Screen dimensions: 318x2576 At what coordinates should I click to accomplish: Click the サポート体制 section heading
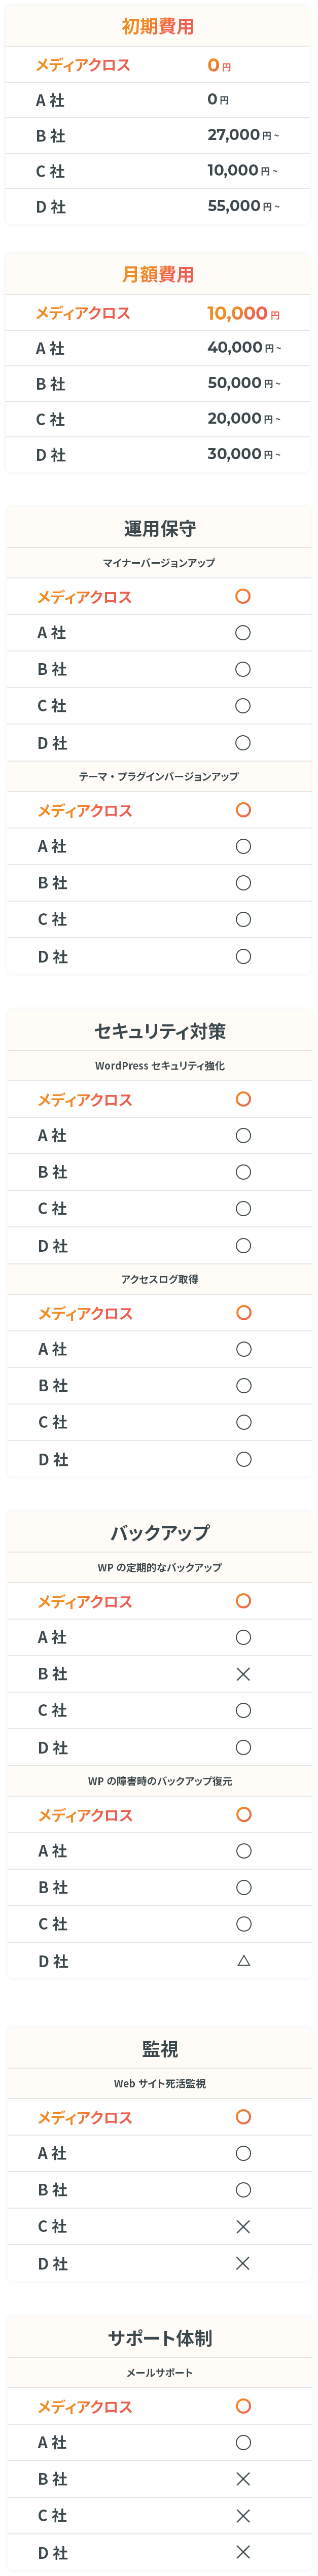[160, 2338]
